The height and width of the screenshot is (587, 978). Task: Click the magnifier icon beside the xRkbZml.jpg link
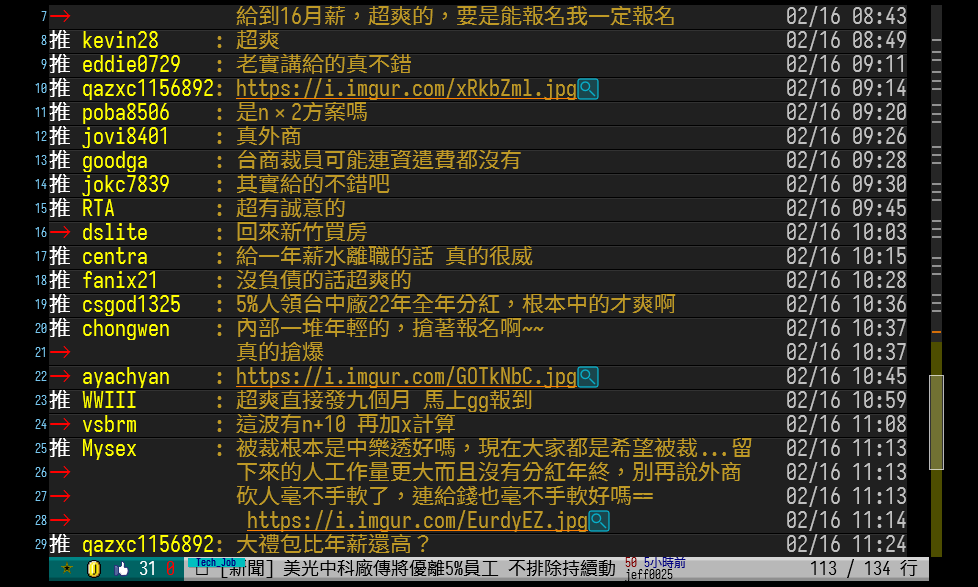(588, 89)
